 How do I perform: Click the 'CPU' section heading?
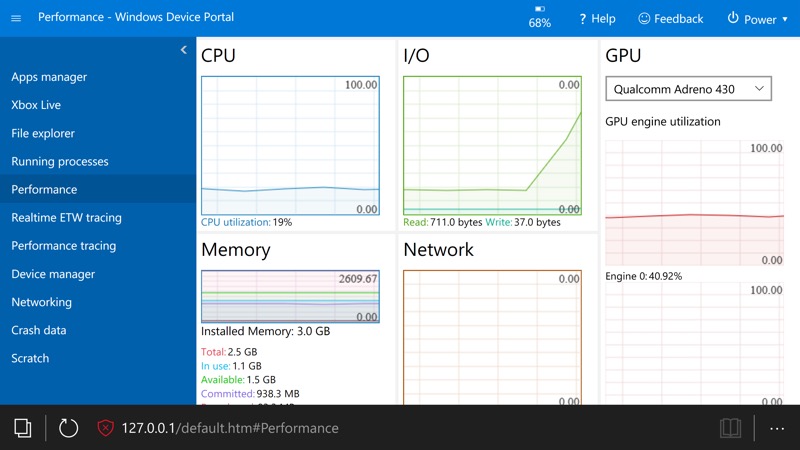tap(218, 55)
